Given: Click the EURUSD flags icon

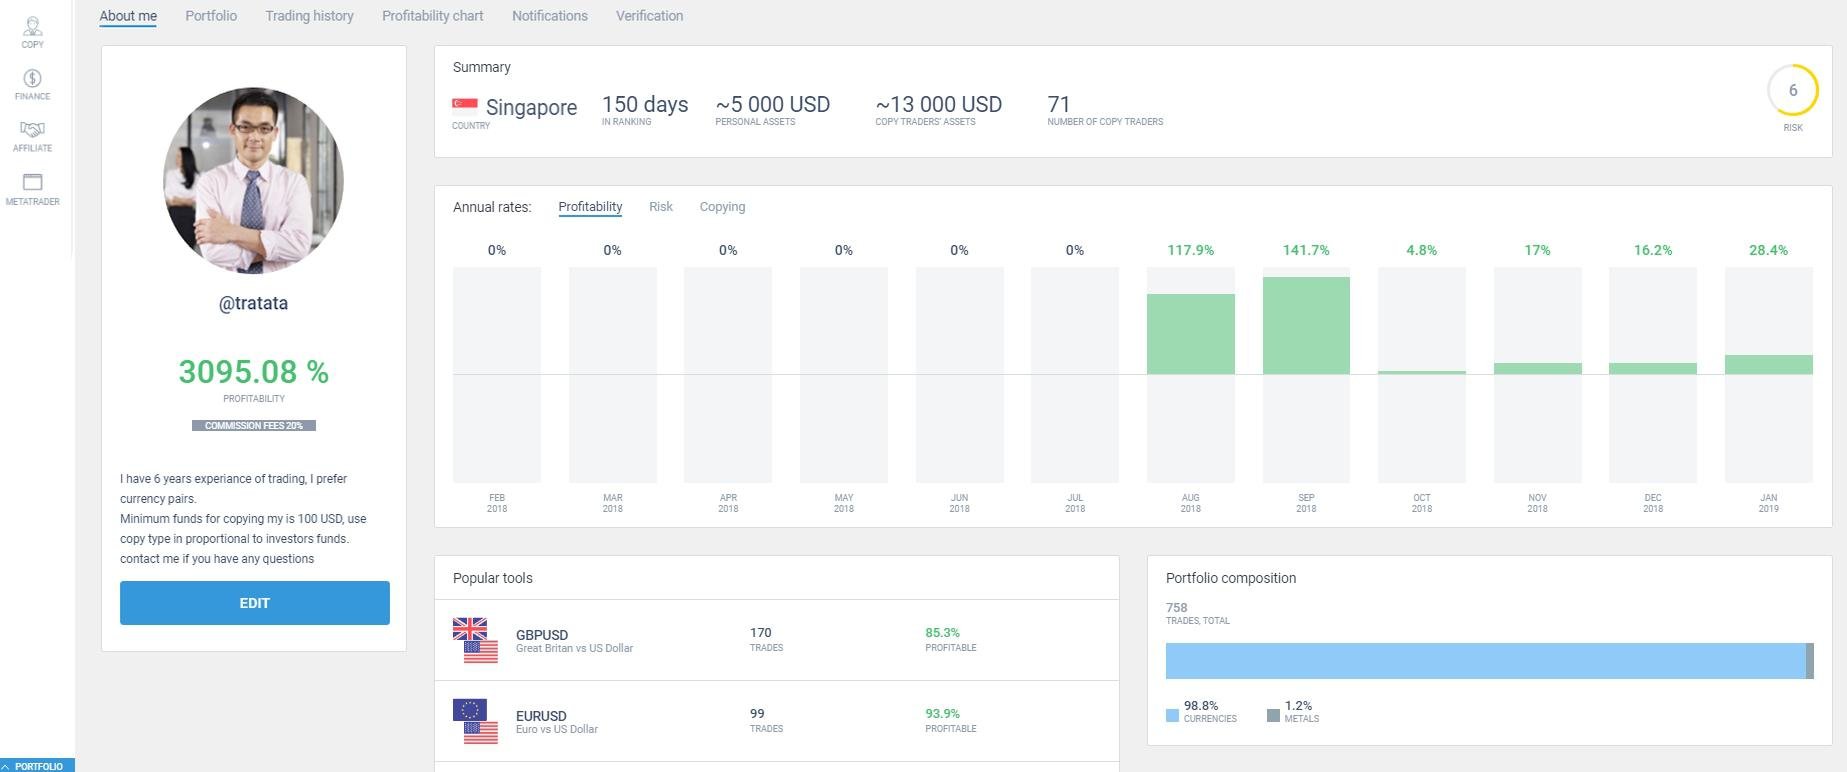Looking at the screenshot, I should (x=475, y=721).
